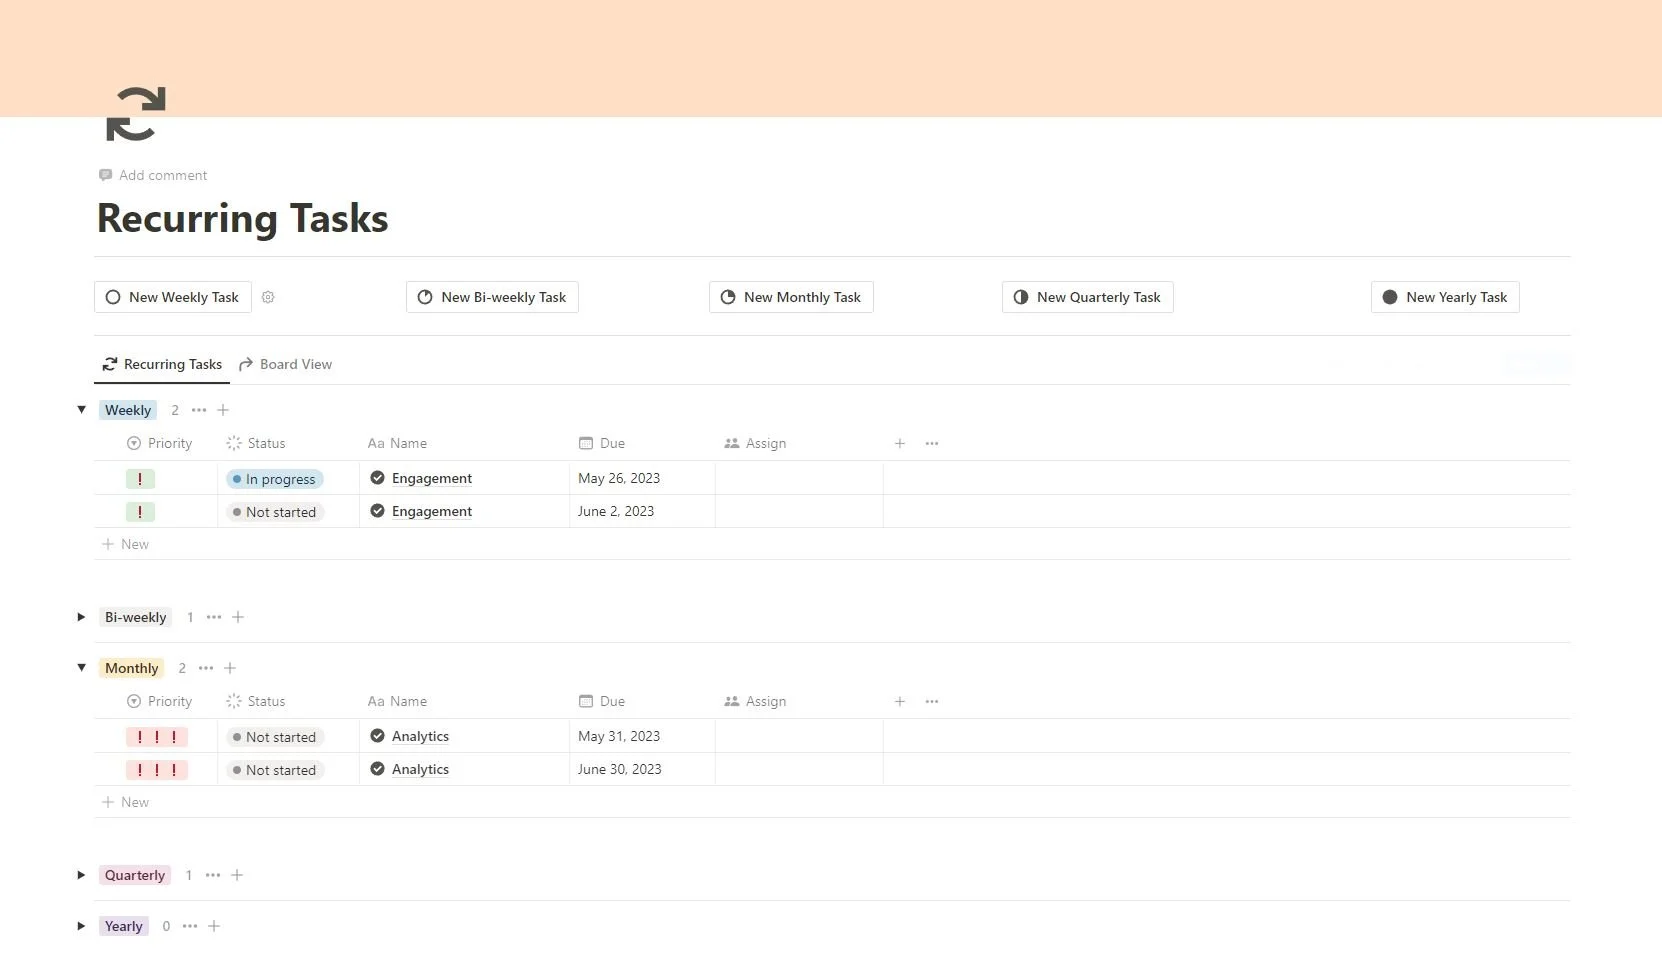
Task: Click the Due column header in Monthly table
Action: (x=602, y=701)
